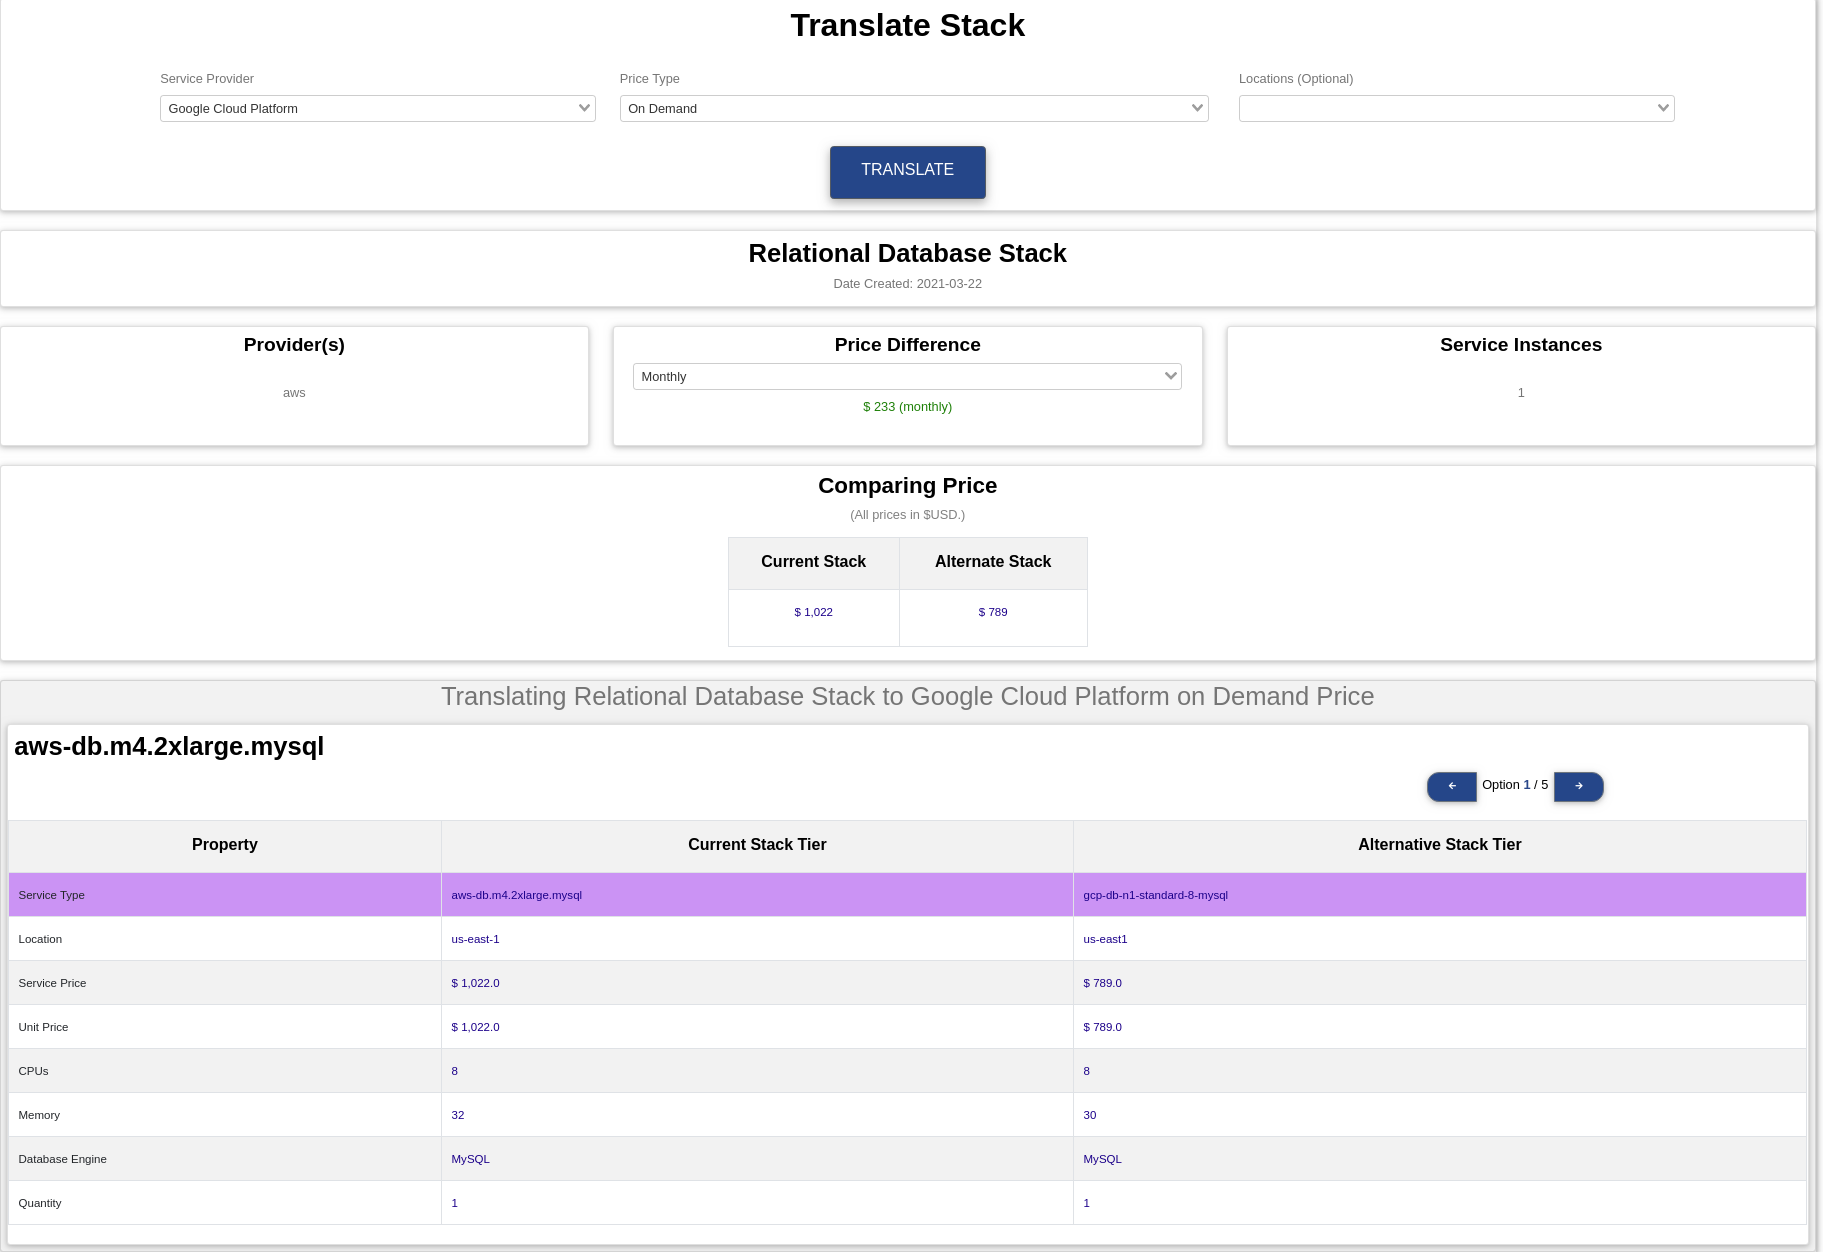Viewport: 1823px width, 1252px height.
Task: Click the Relational Database Stack title
Action: (x=907, y=254)
